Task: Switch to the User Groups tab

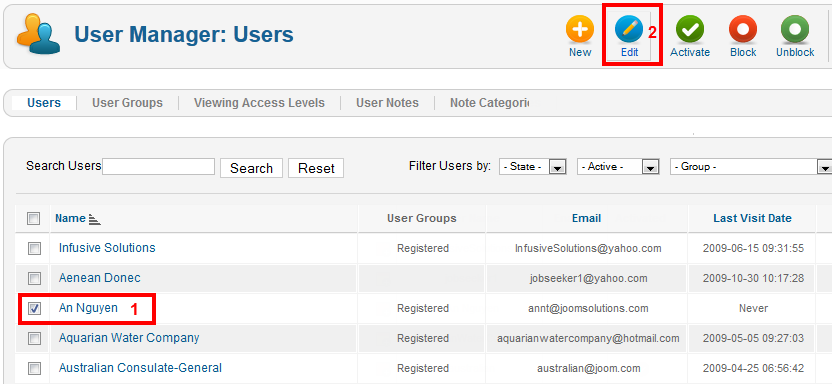Action: point(127,103)
